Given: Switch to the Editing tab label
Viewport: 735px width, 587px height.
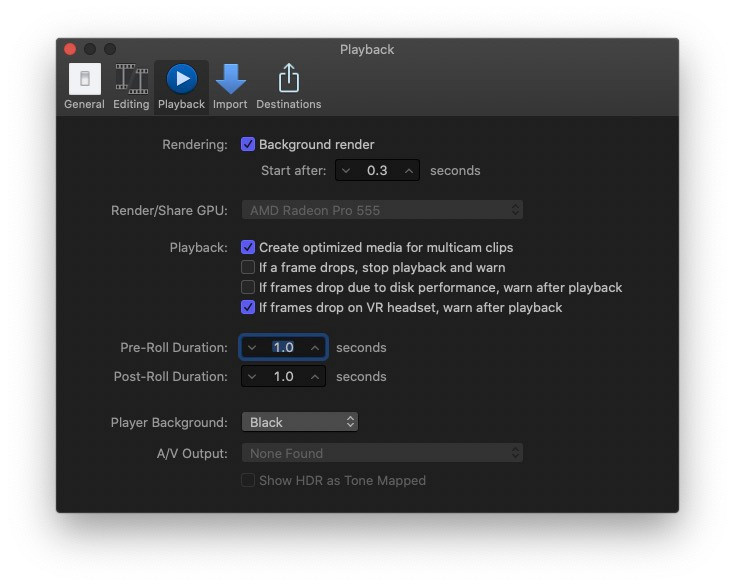Looking at the screenshot, I should [131, 104].
